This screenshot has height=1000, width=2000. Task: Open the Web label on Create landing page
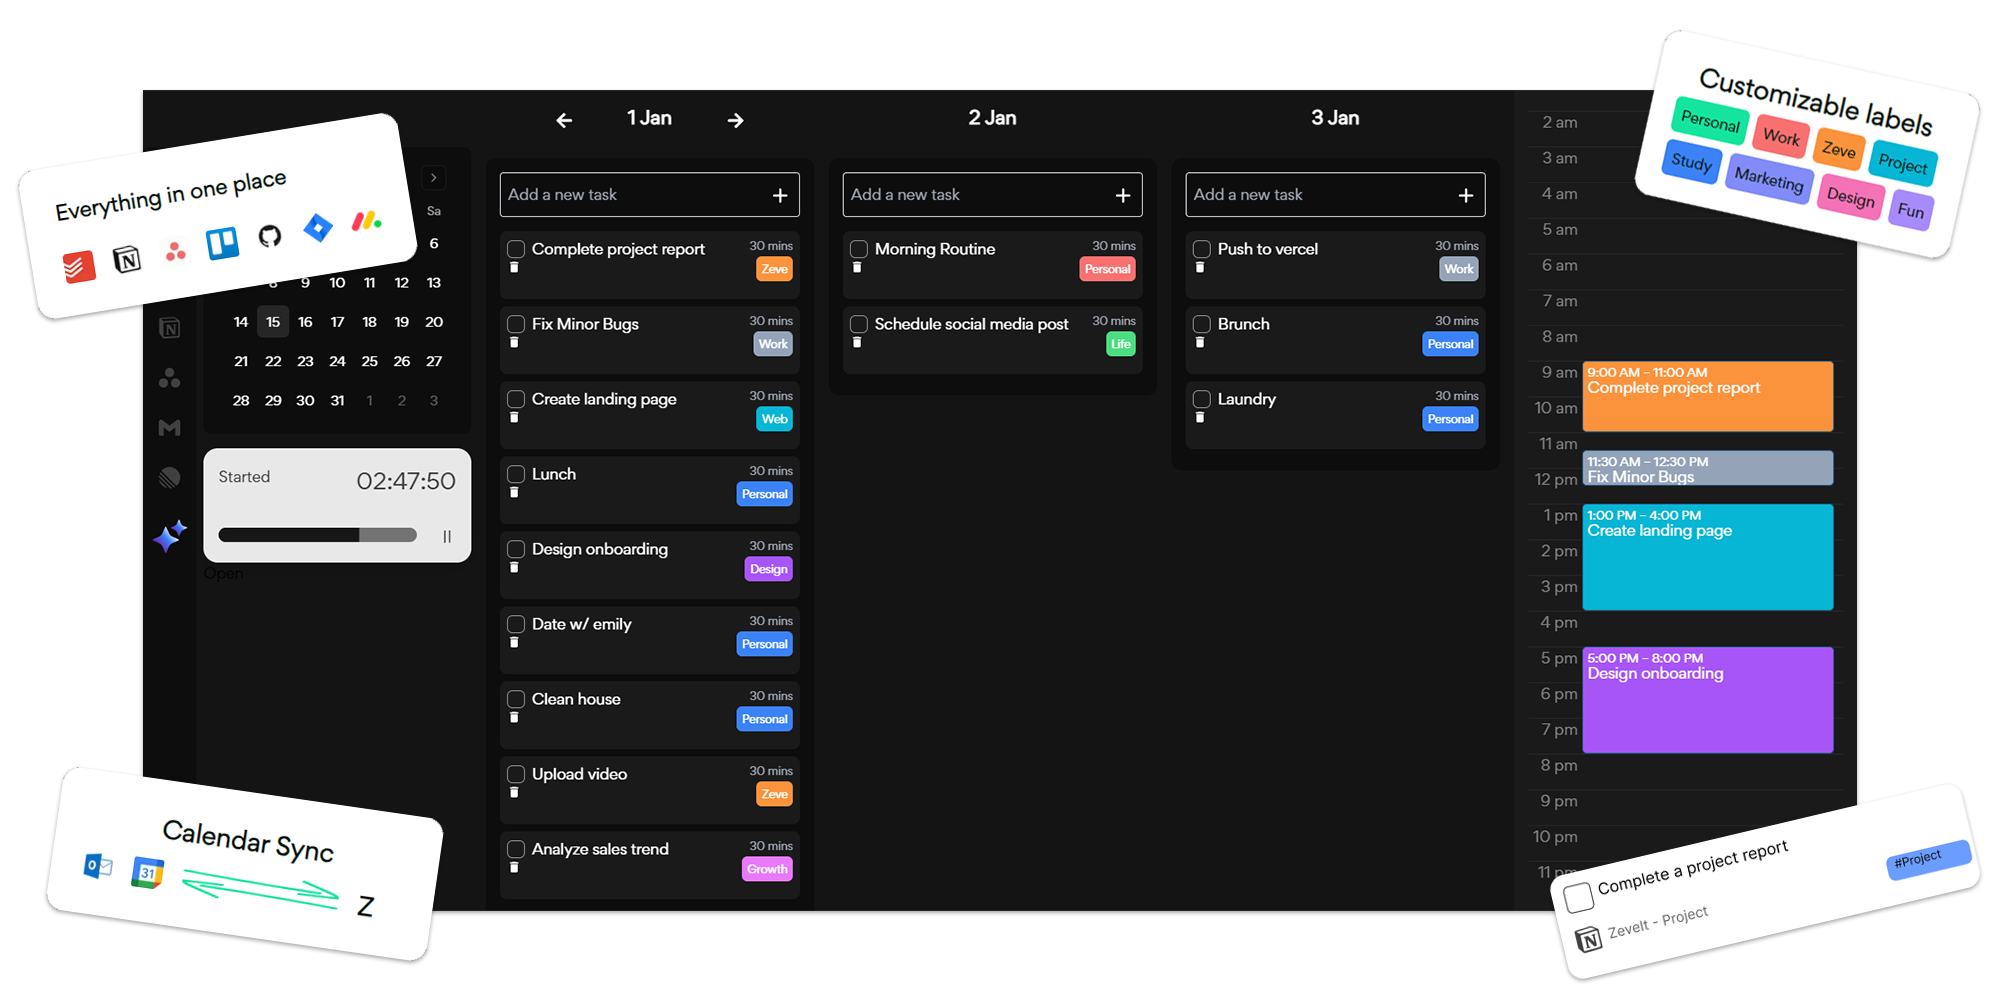774,419
